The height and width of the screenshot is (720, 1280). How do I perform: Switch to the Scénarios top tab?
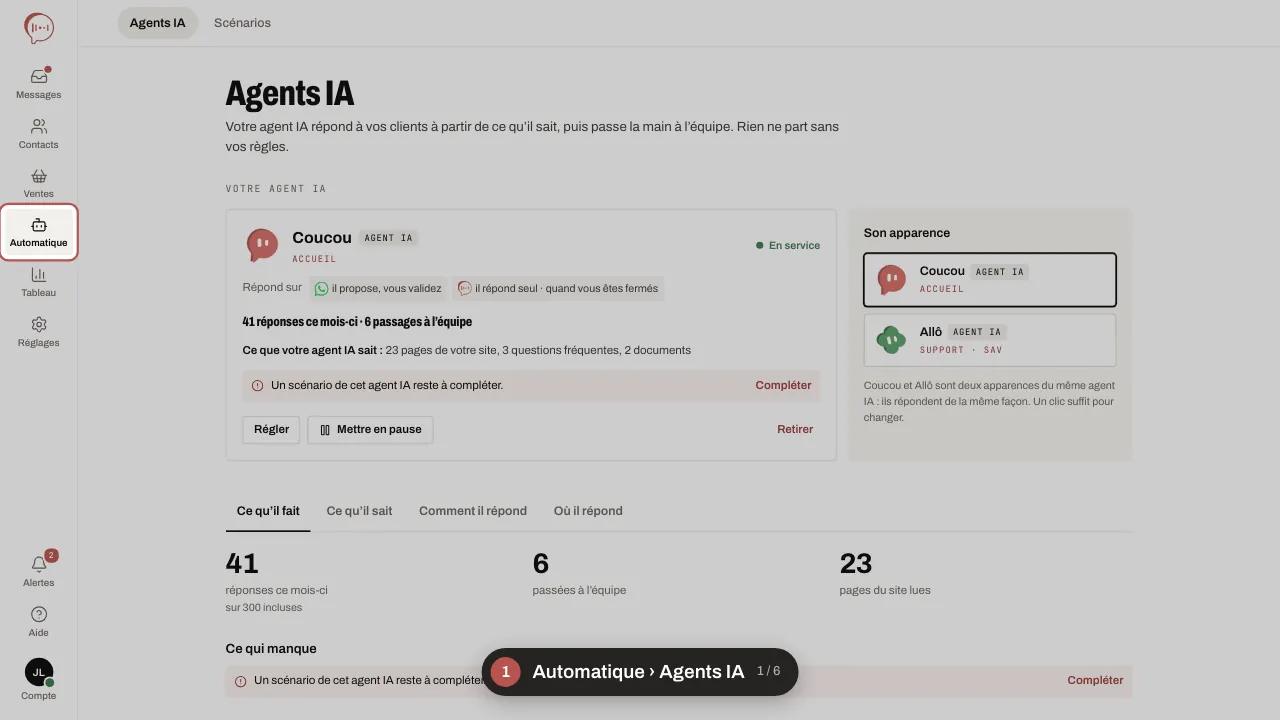242,23
